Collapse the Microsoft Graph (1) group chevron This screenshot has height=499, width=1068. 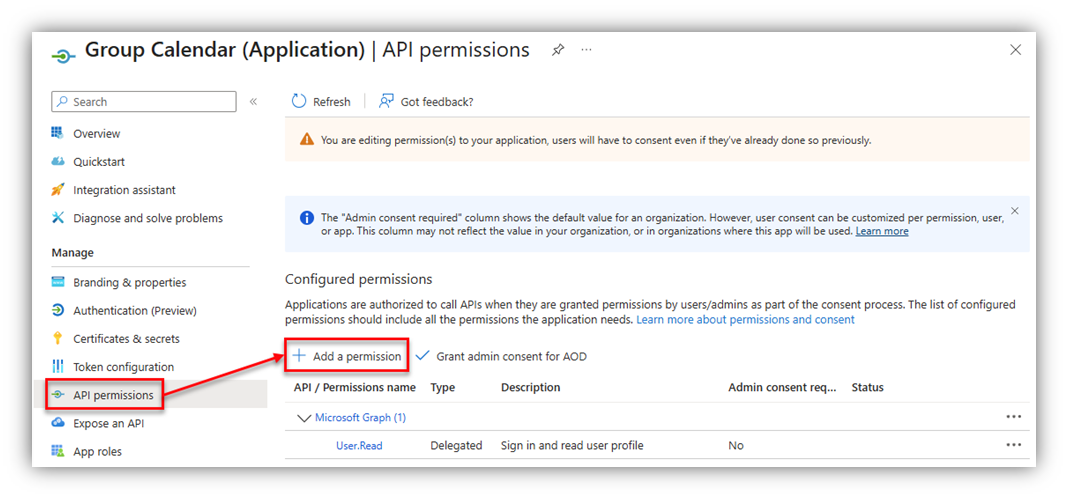point(304,418)
